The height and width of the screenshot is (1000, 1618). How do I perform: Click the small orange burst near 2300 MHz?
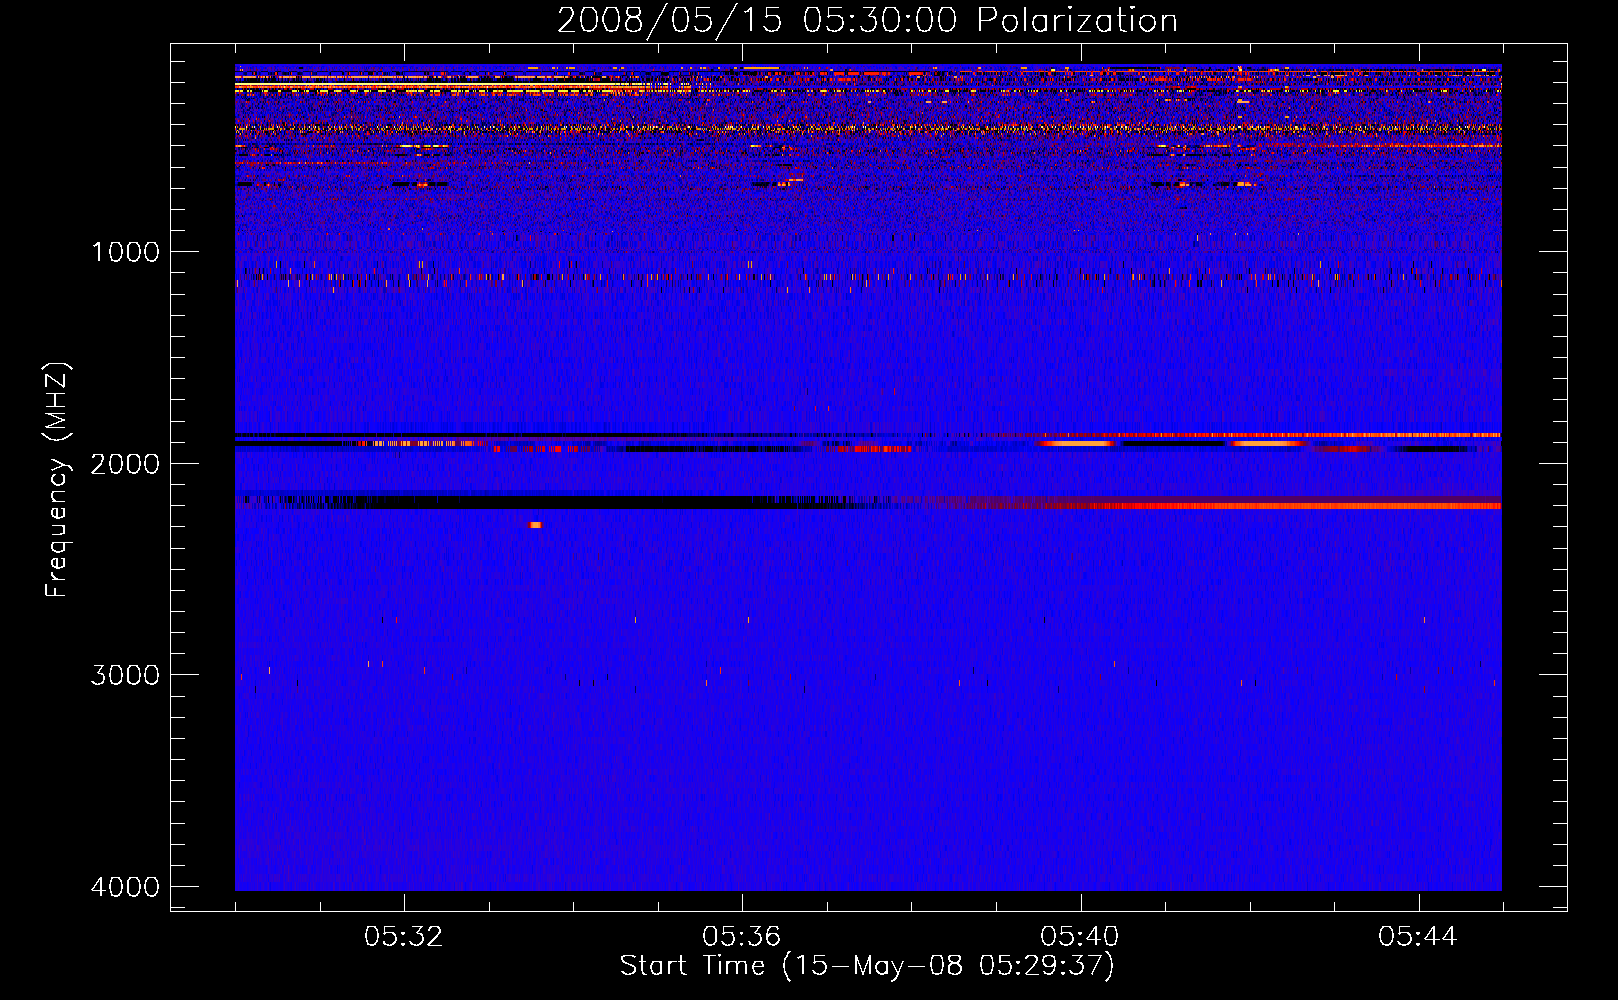(535, 524)
